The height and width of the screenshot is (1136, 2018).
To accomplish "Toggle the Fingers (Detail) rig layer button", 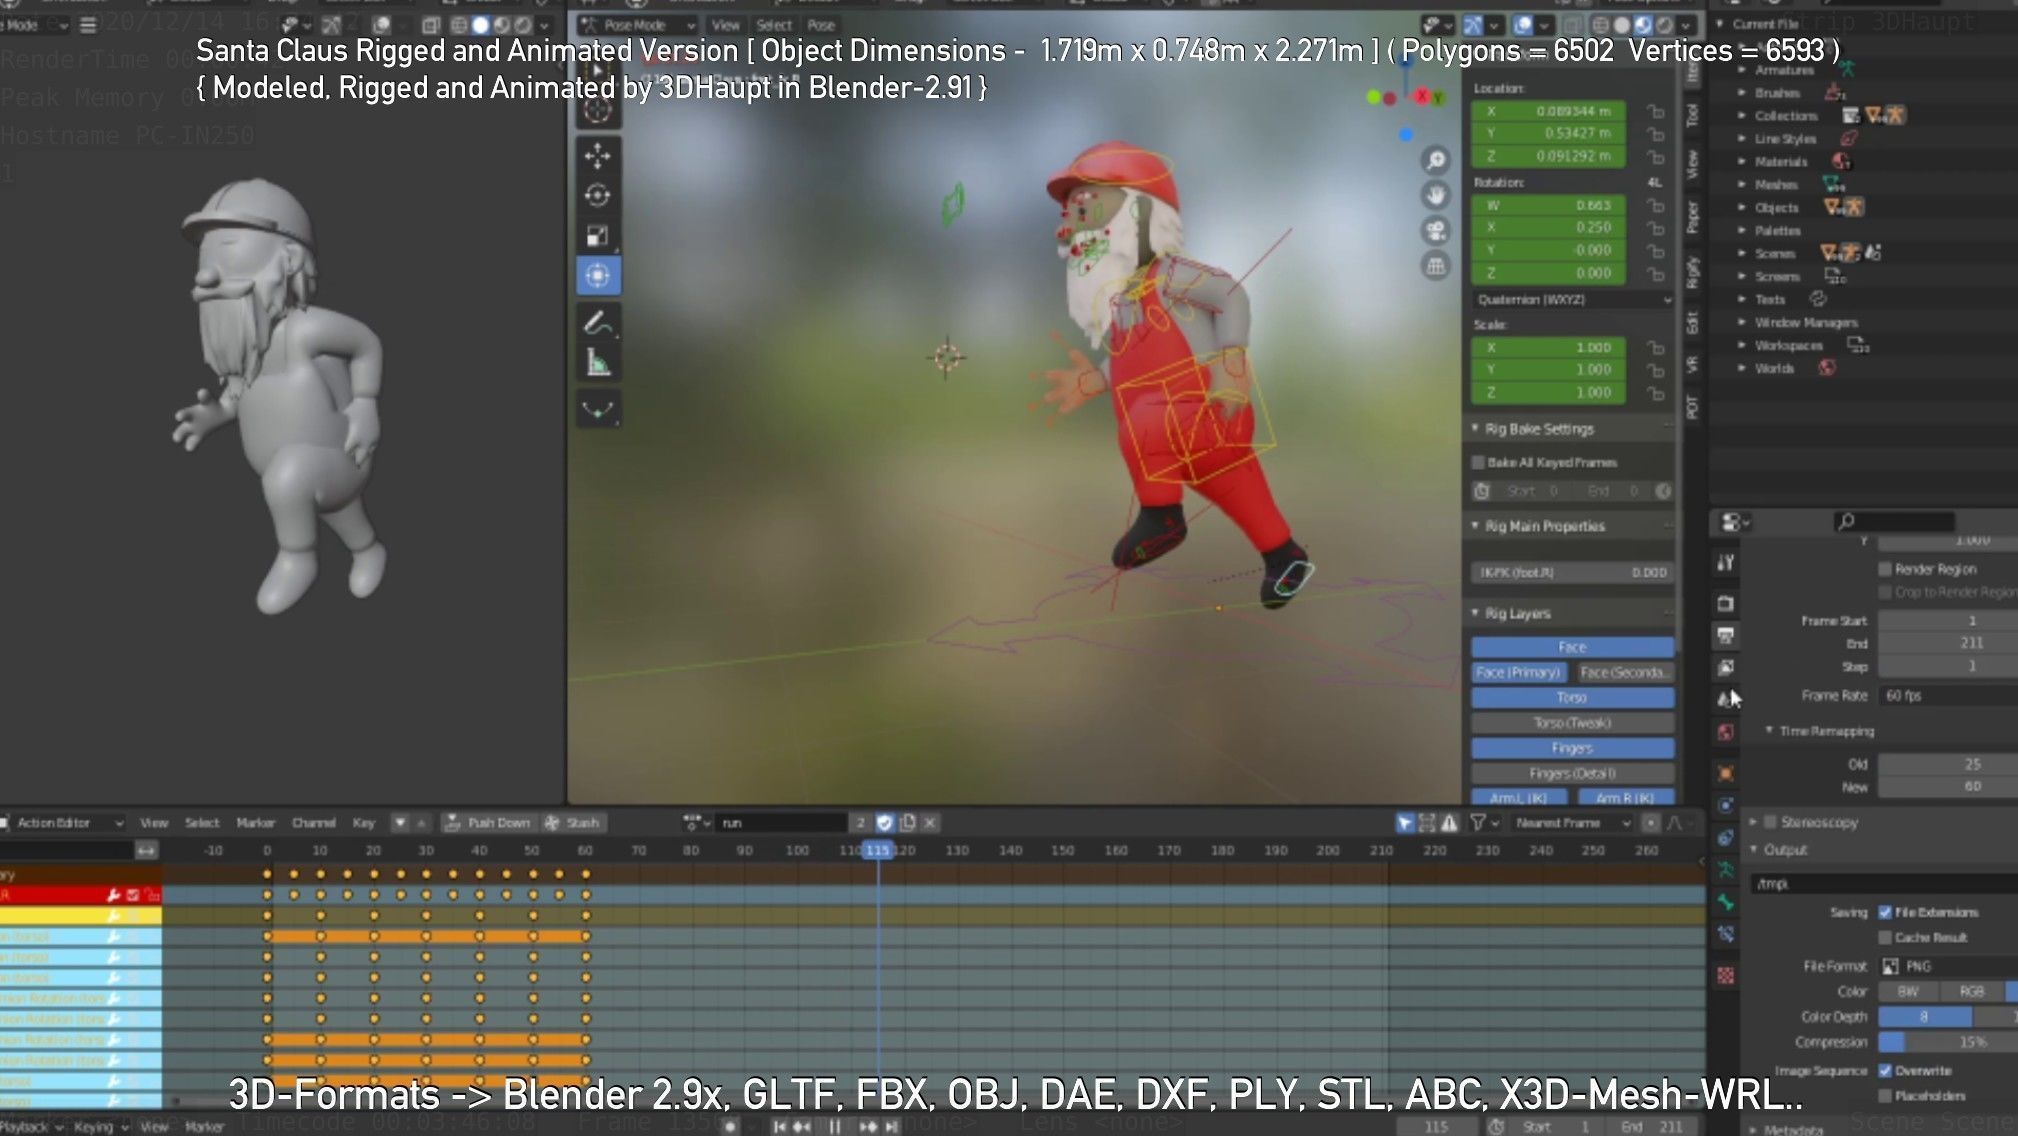I will click(1572, 773).
